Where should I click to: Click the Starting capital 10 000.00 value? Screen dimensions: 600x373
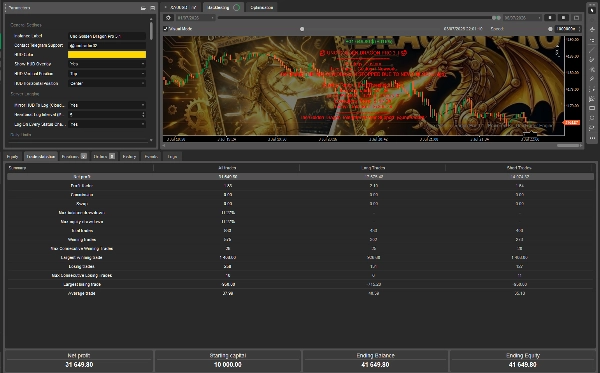[x=228, y=365]
